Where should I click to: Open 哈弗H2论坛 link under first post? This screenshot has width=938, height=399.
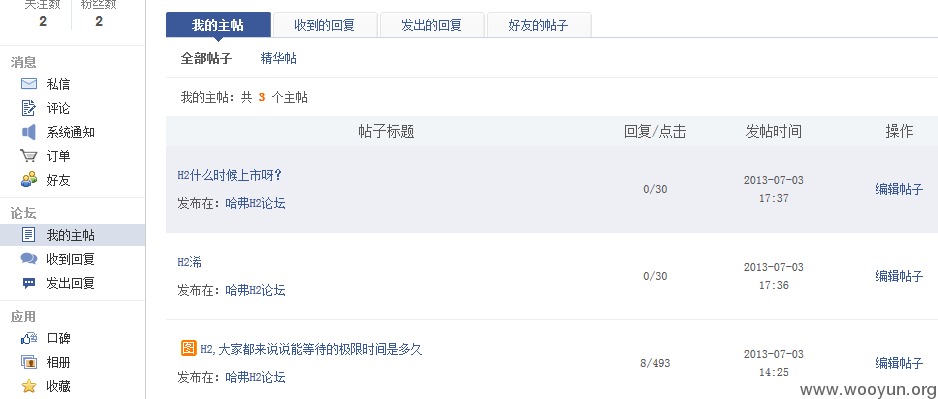click(255, 203)
